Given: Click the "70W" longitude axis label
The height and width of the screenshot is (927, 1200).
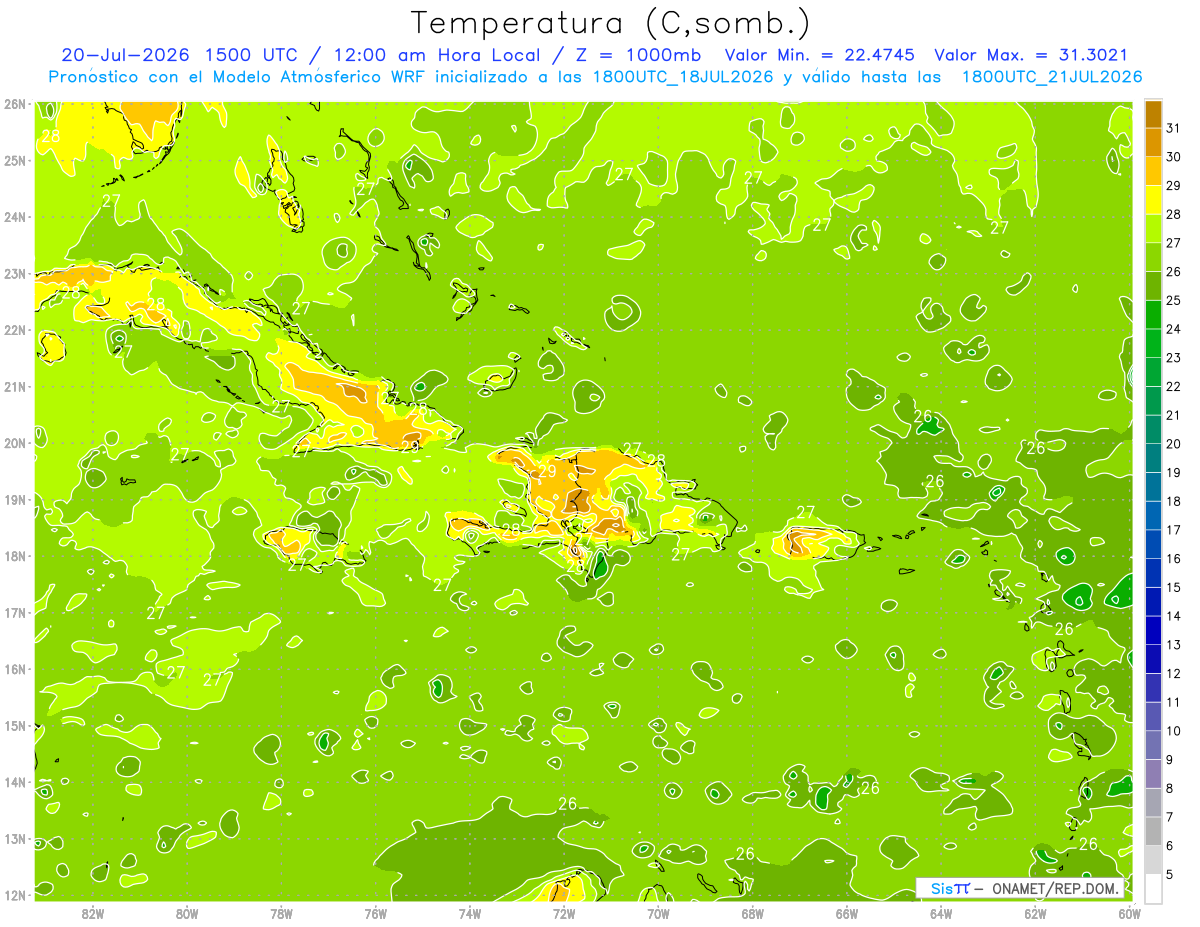Looking at the screenshot, I should tap(658, 913).
